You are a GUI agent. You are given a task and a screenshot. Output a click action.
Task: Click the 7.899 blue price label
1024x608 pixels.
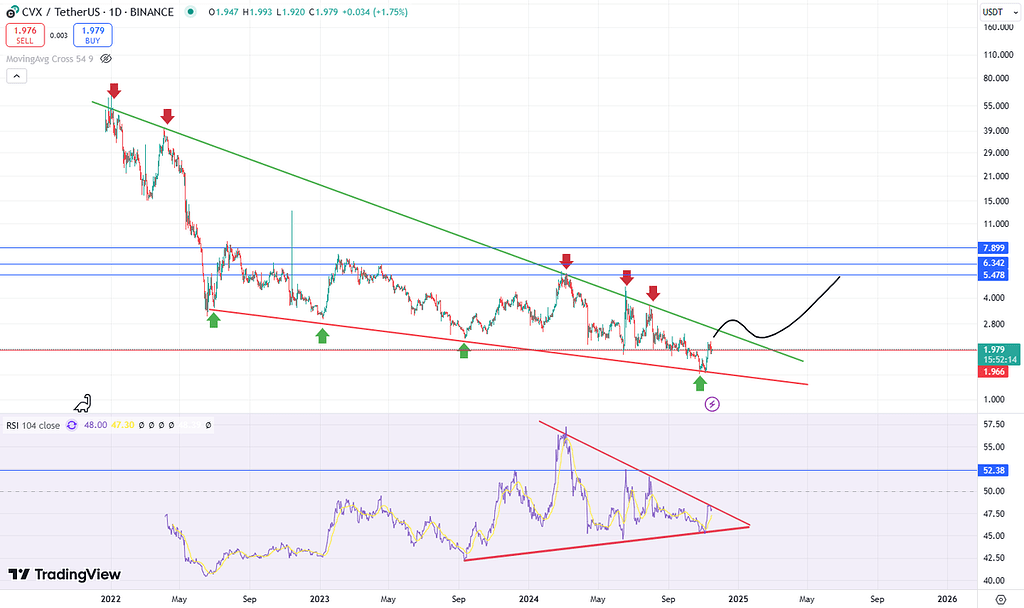[996, 247]
